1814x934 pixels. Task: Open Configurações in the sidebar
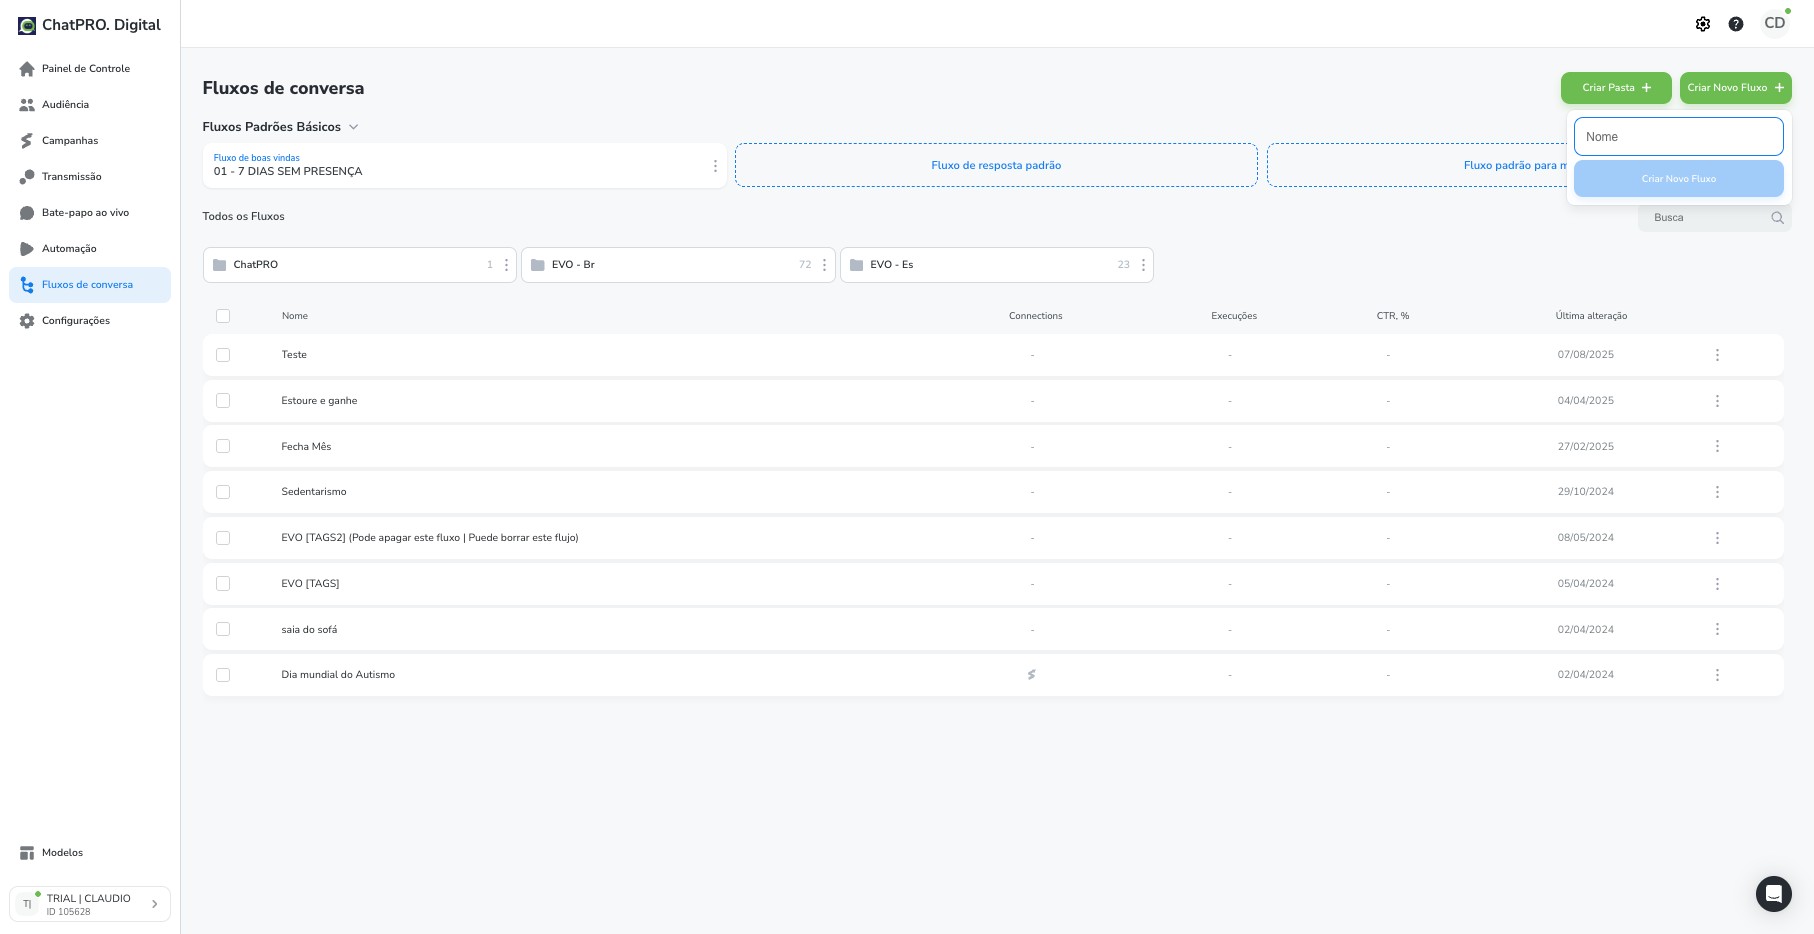tap(90, 321)
